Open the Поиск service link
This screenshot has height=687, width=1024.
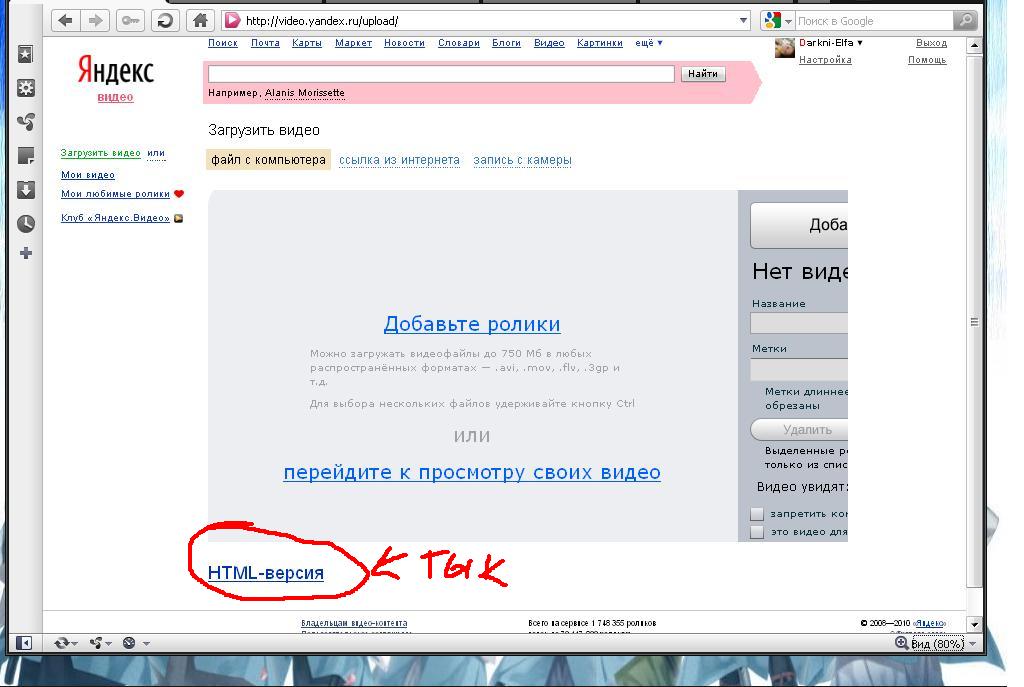tap(223, 43)
